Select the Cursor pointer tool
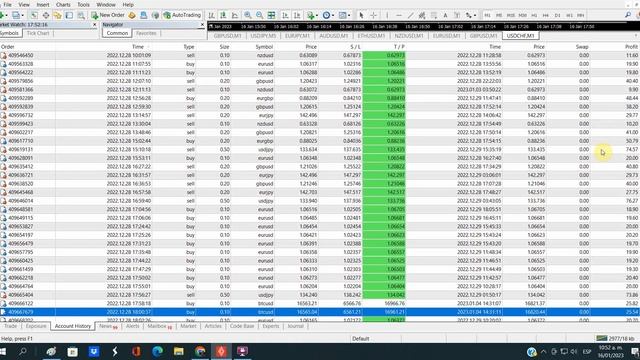 pyautogui.click(x=361, y=16)
